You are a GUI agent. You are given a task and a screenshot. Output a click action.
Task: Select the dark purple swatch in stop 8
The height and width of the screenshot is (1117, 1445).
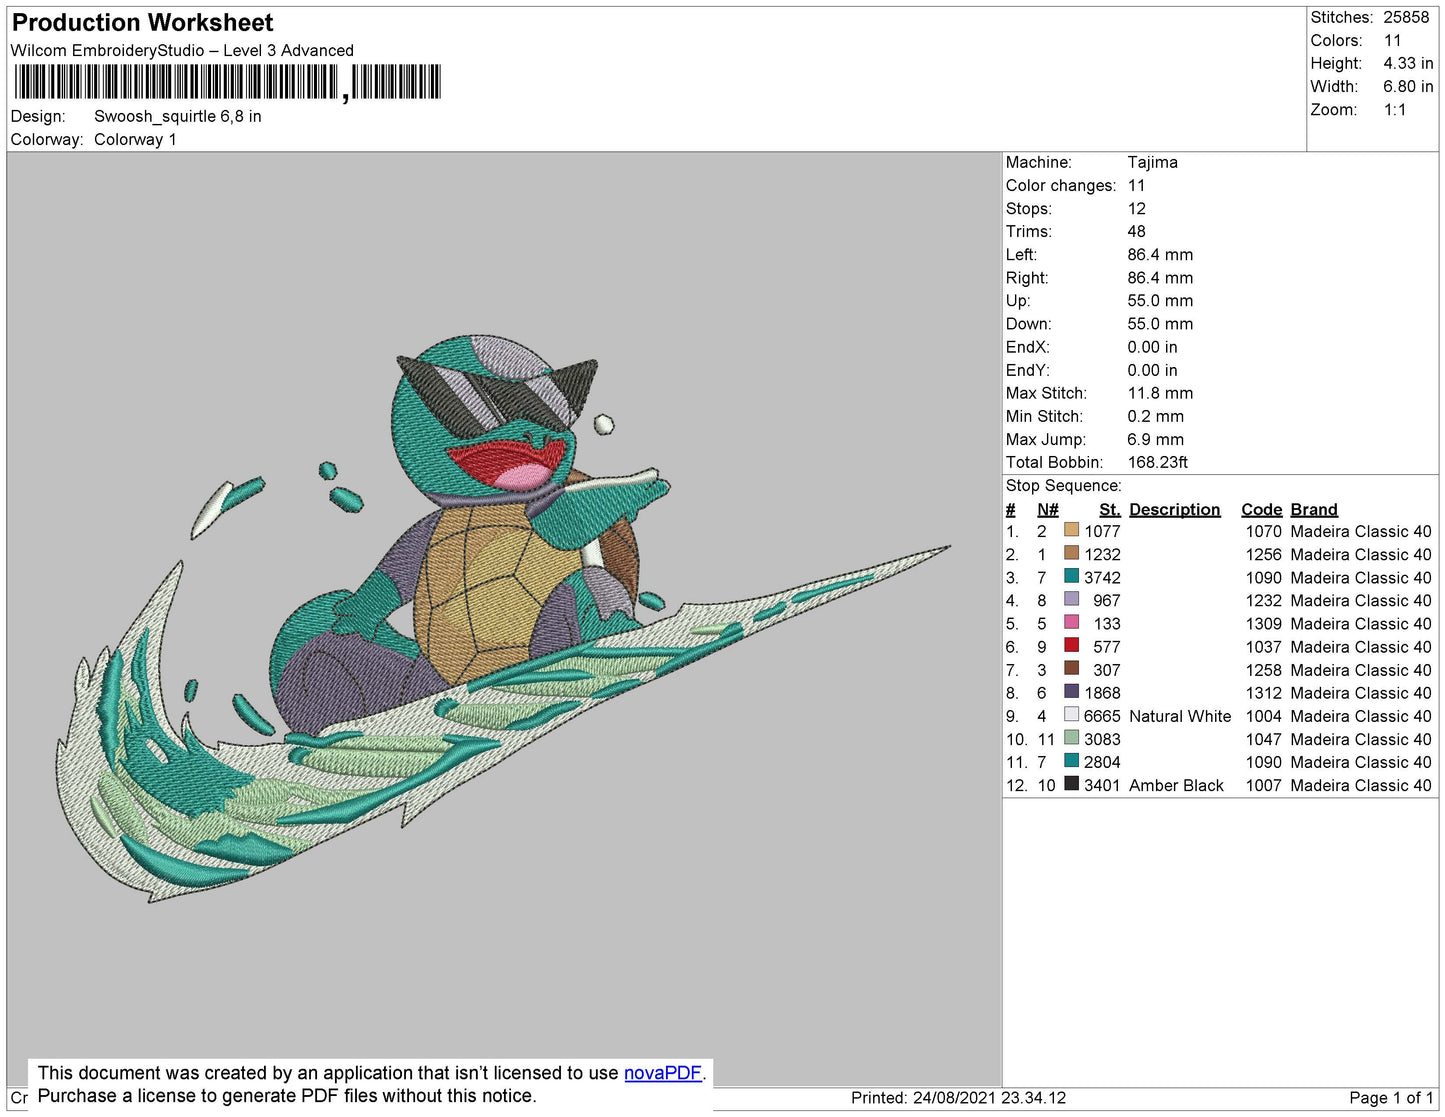1071,691
